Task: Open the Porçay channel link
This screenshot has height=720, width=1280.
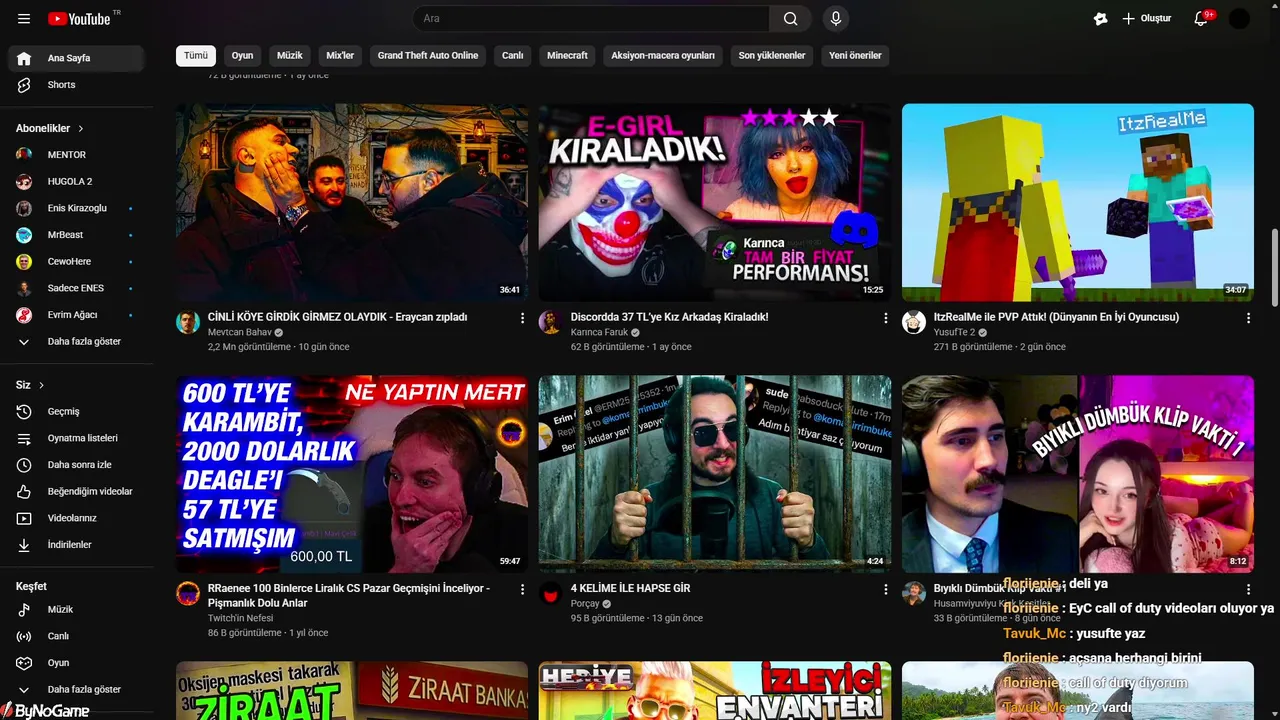Action: (585, 604)
